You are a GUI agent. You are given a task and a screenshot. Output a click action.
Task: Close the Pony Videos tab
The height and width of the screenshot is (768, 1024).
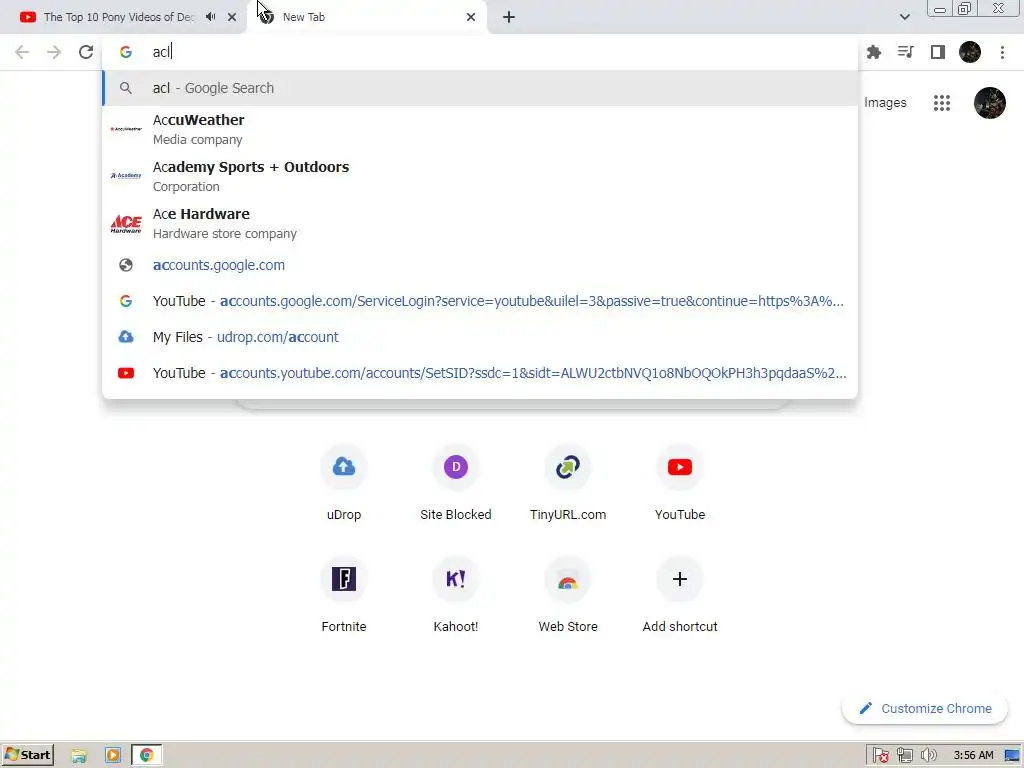(232, 17)
